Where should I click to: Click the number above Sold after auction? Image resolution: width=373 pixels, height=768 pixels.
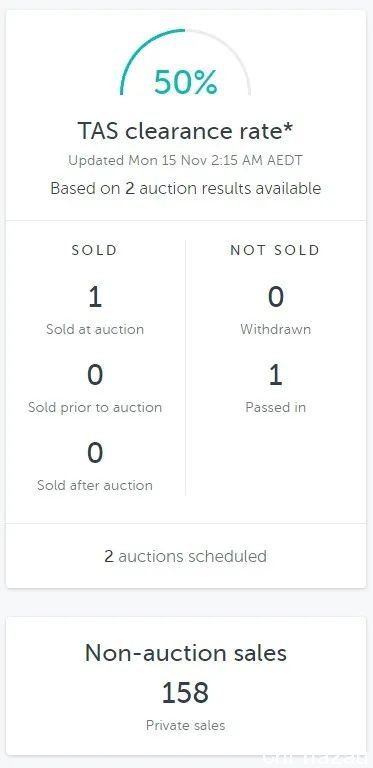coord(95,453)
